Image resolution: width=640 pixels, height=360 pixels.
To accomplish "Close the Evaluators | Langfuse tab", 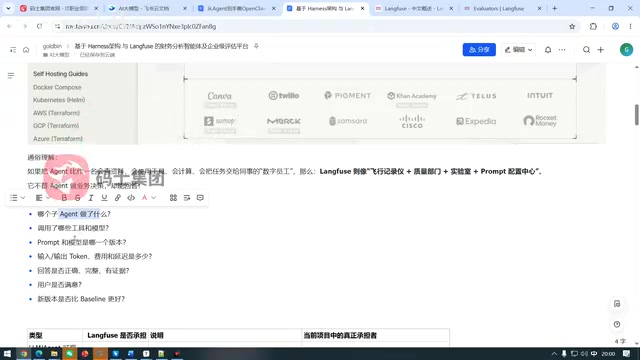I will pyautogui.click(x=540, y=8).
